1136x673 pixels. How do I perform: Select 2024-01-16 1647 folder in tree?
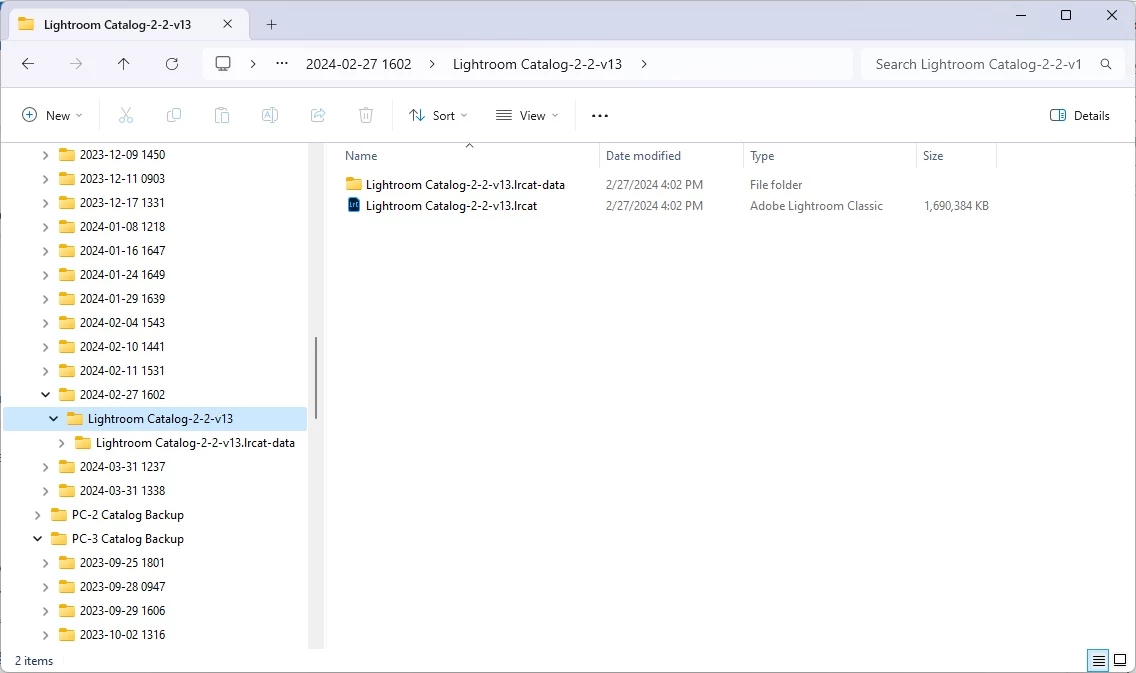[x=122, y=251]
